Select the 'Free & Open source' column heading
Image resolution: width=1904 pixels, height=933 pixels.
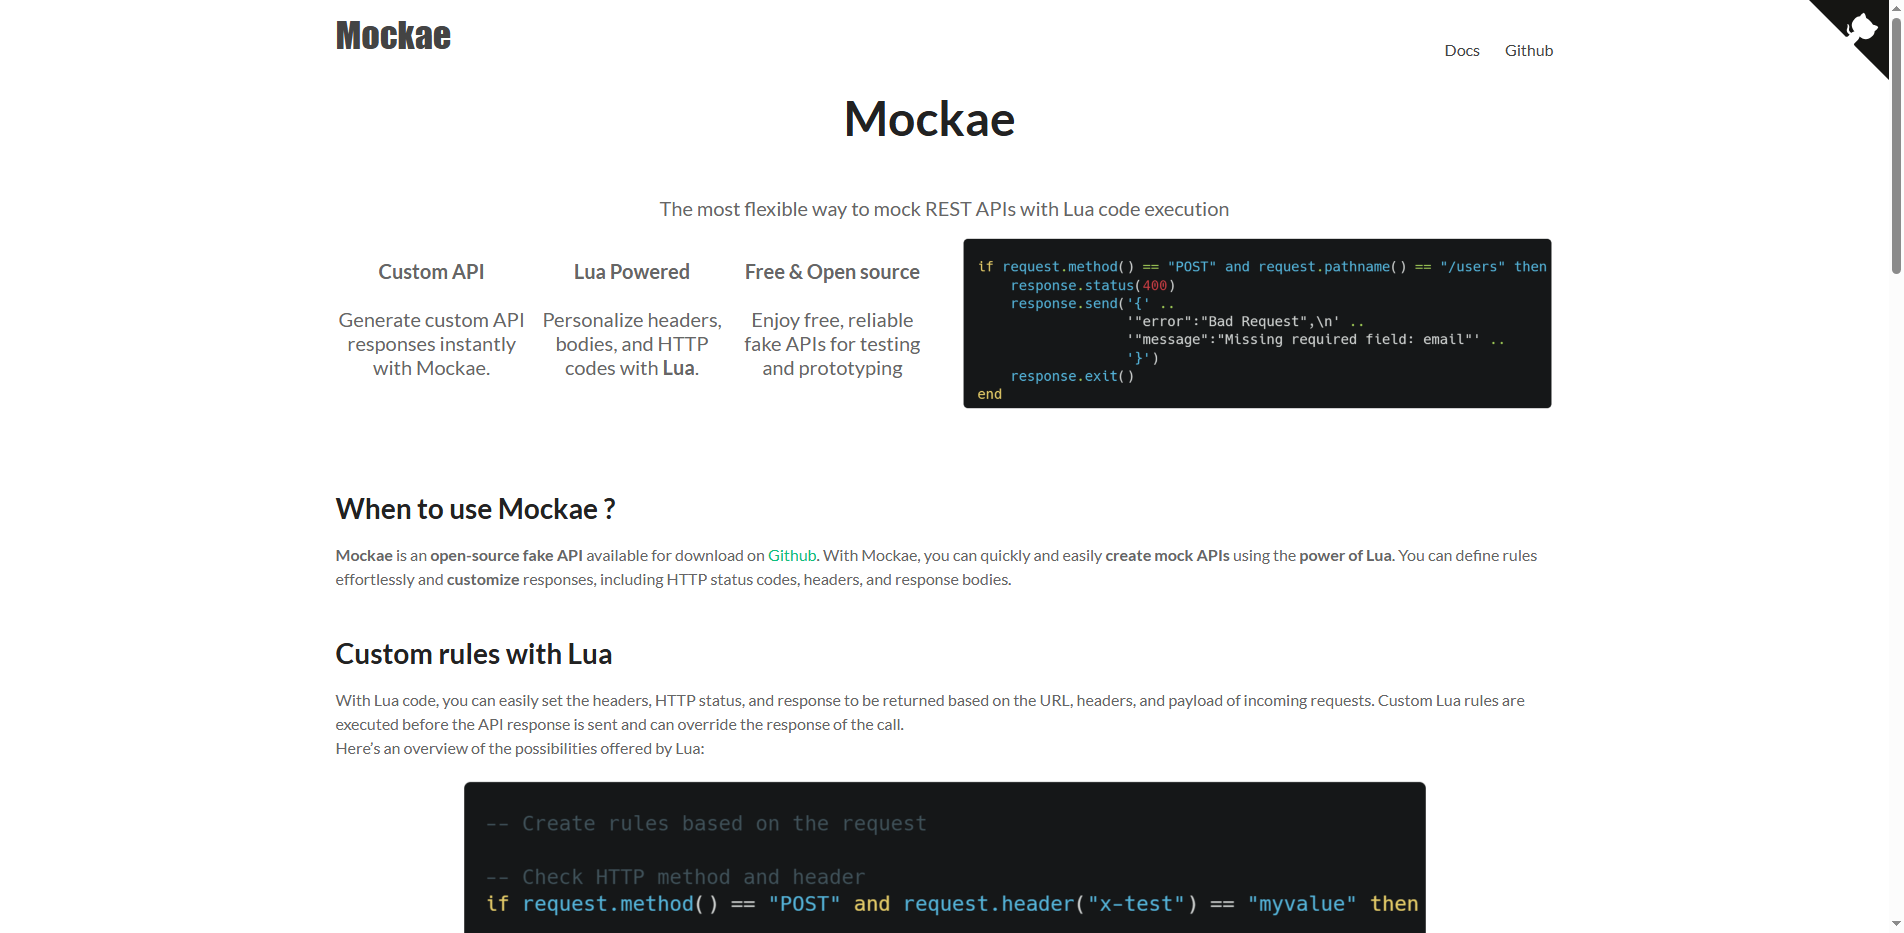[x=831, y=271]
